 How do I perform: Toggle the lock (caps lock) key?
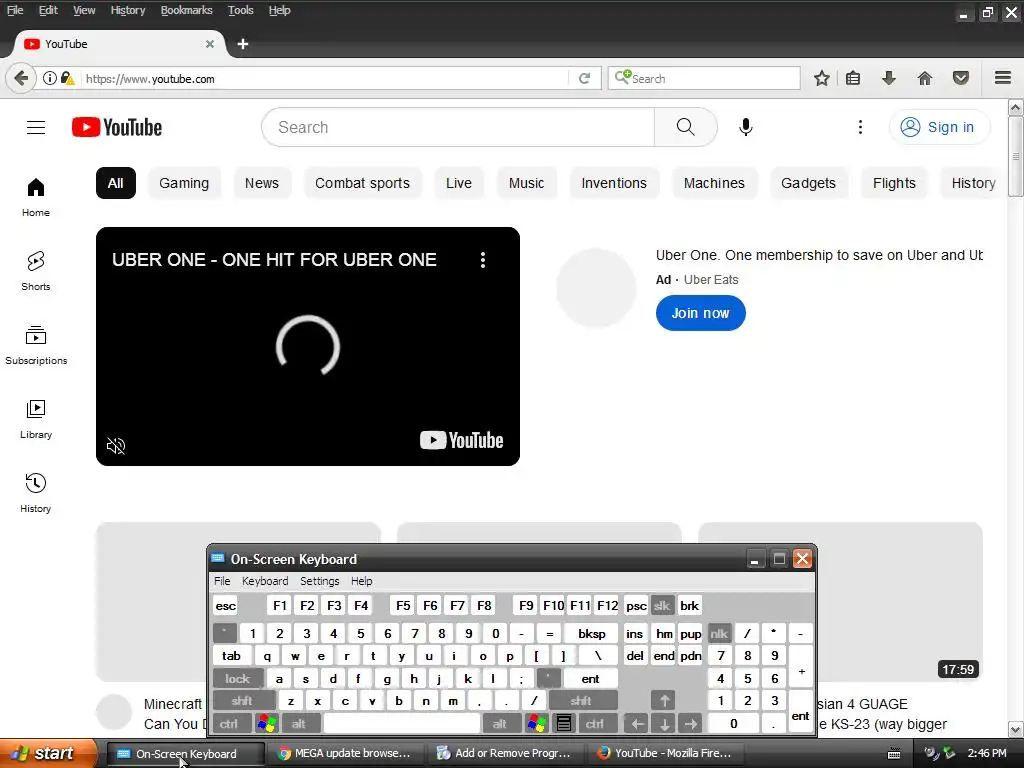(x=238, y=679)
